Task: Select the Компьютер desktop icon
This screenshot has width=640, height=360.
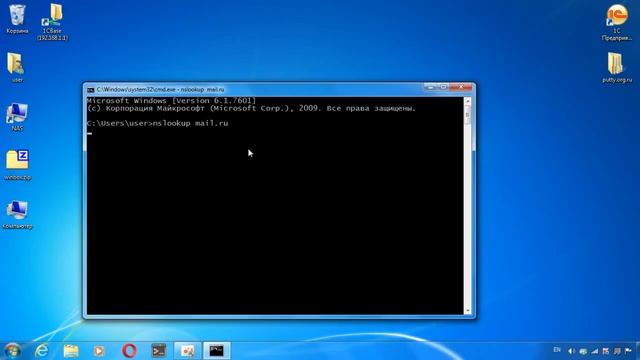Action: click(x=17, y=214)
